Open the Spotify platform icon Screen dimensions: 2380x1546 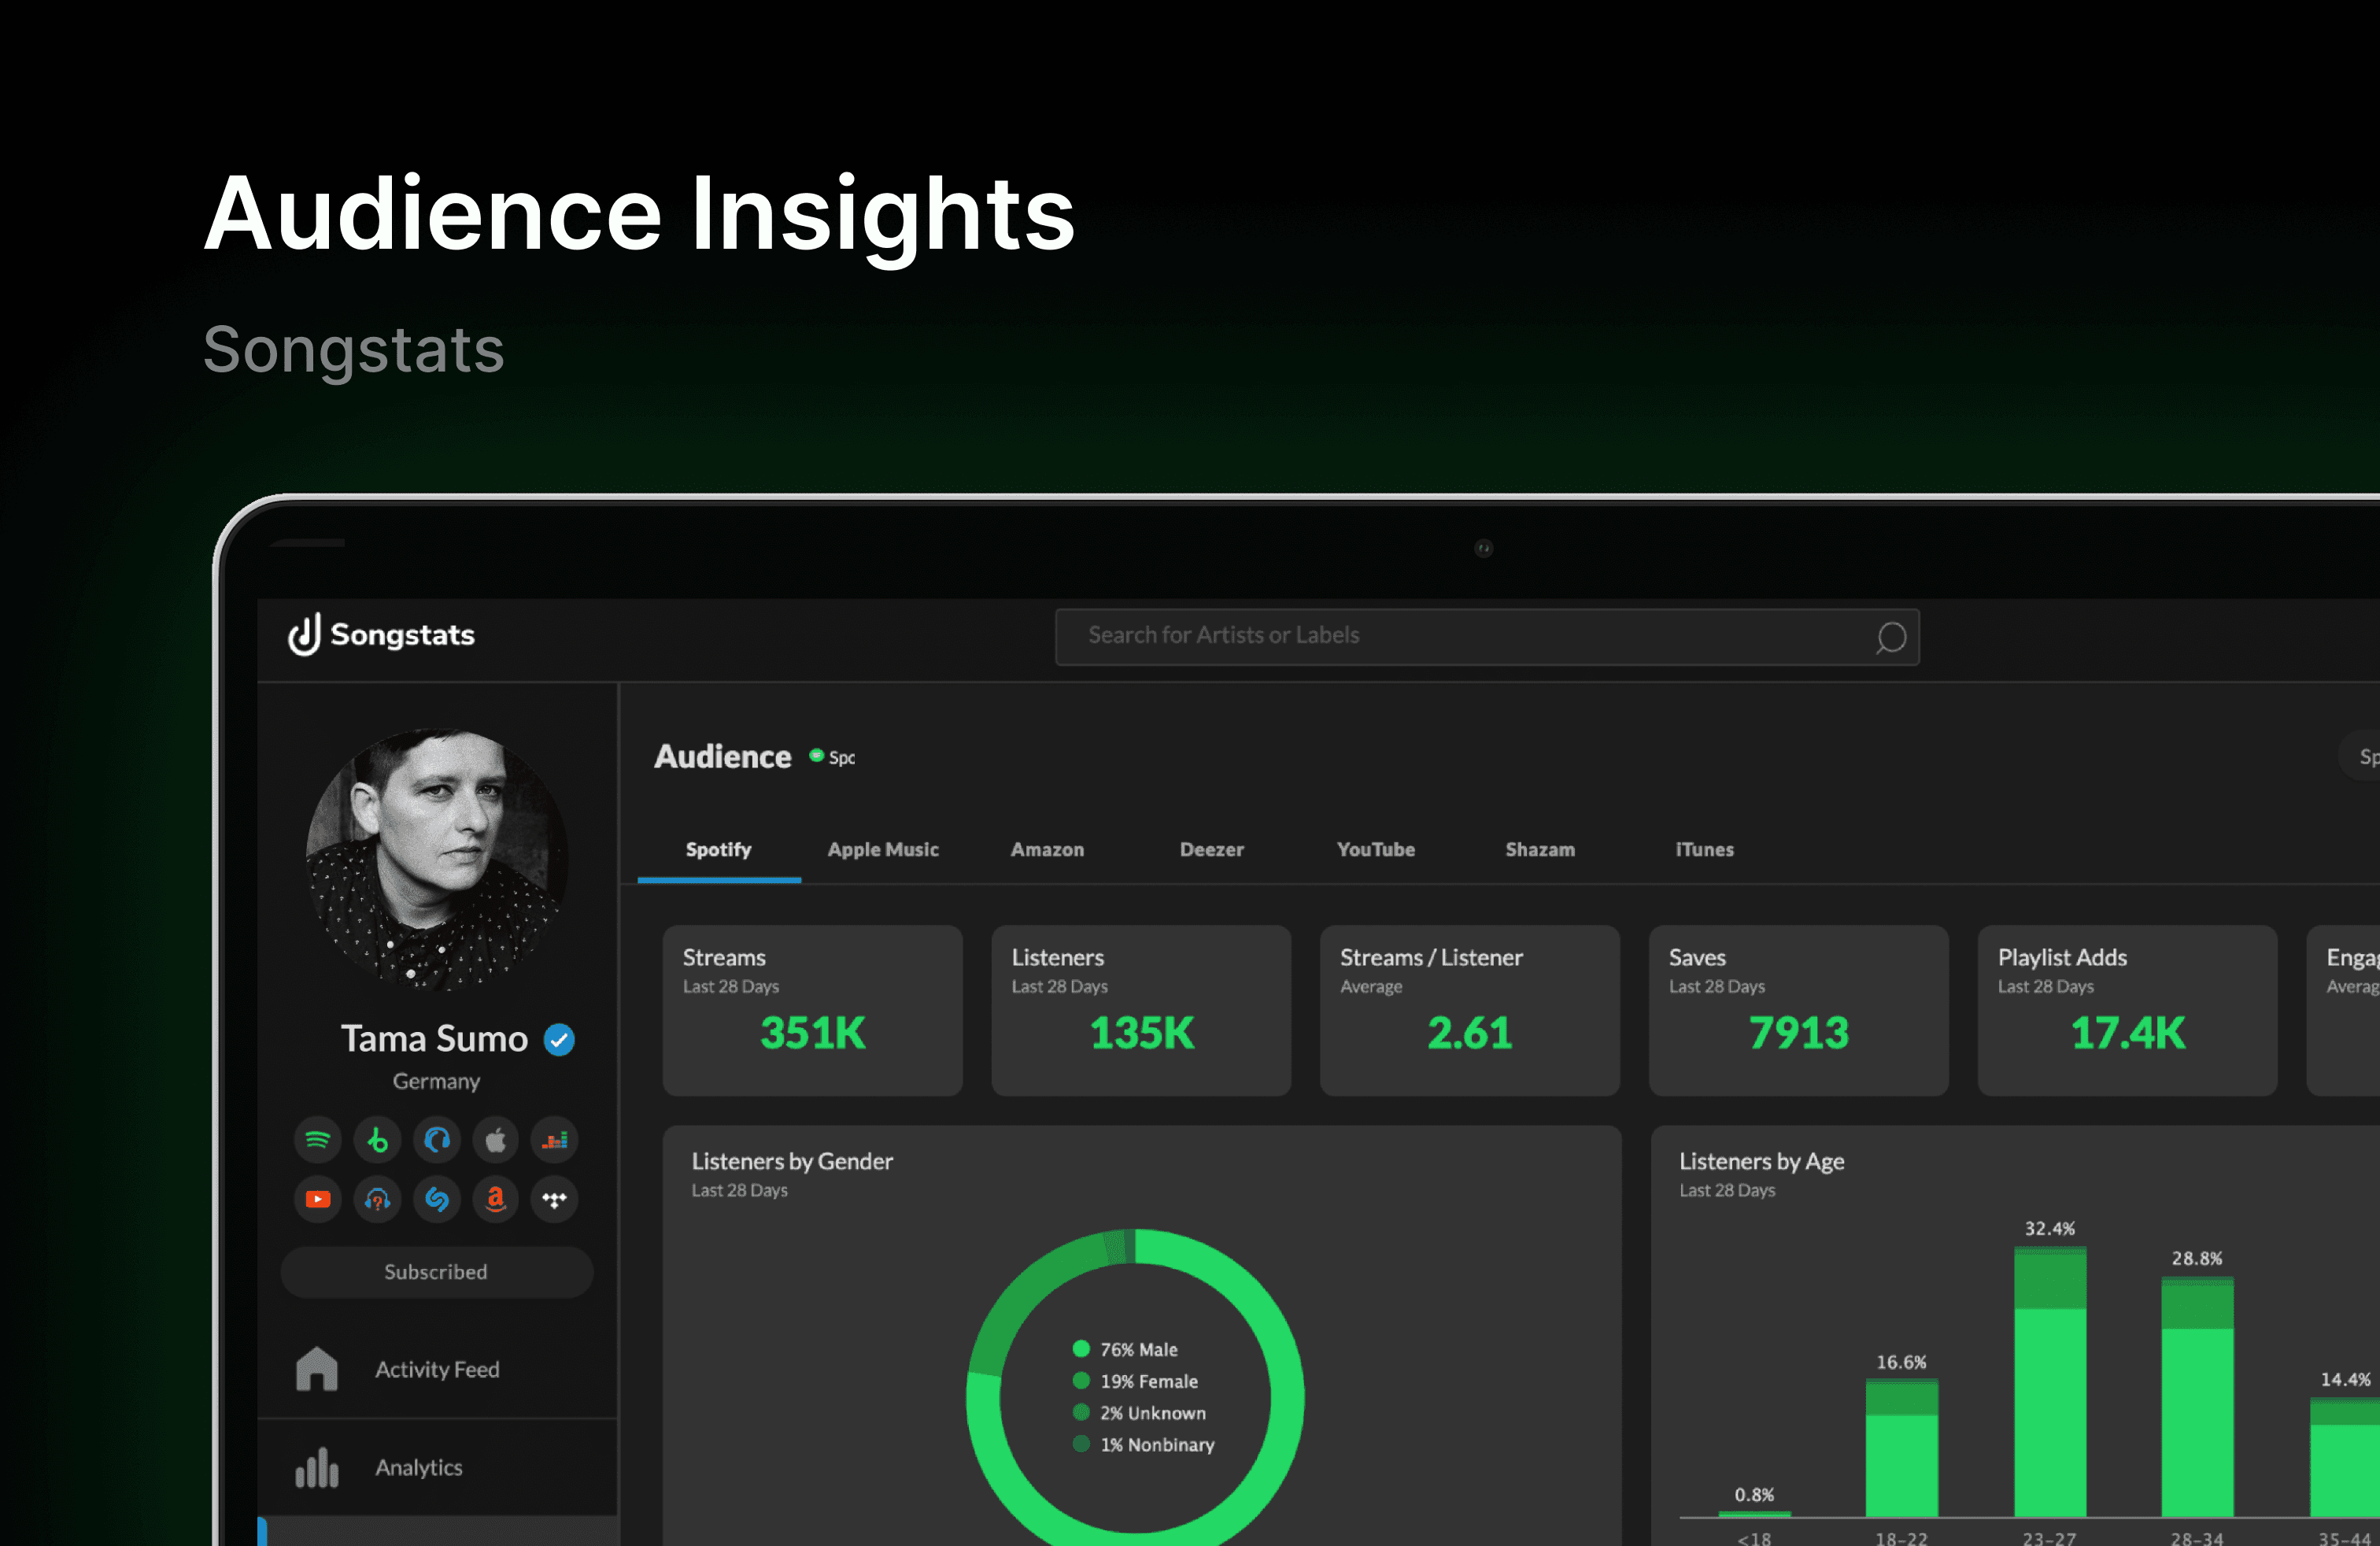click(317, 1140)
